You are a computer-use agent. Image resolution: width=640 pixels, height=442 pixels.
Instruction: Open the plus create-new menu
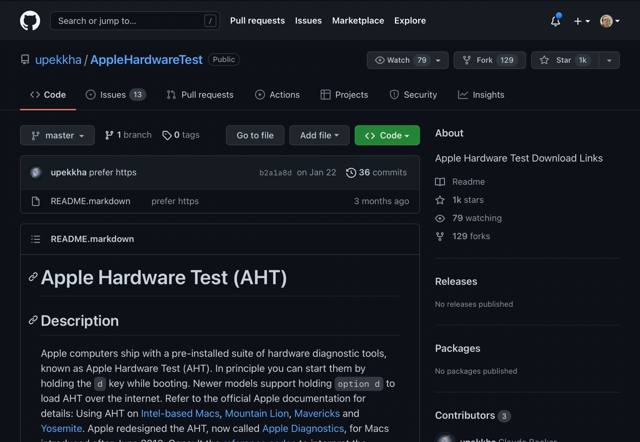coord(582,20)
